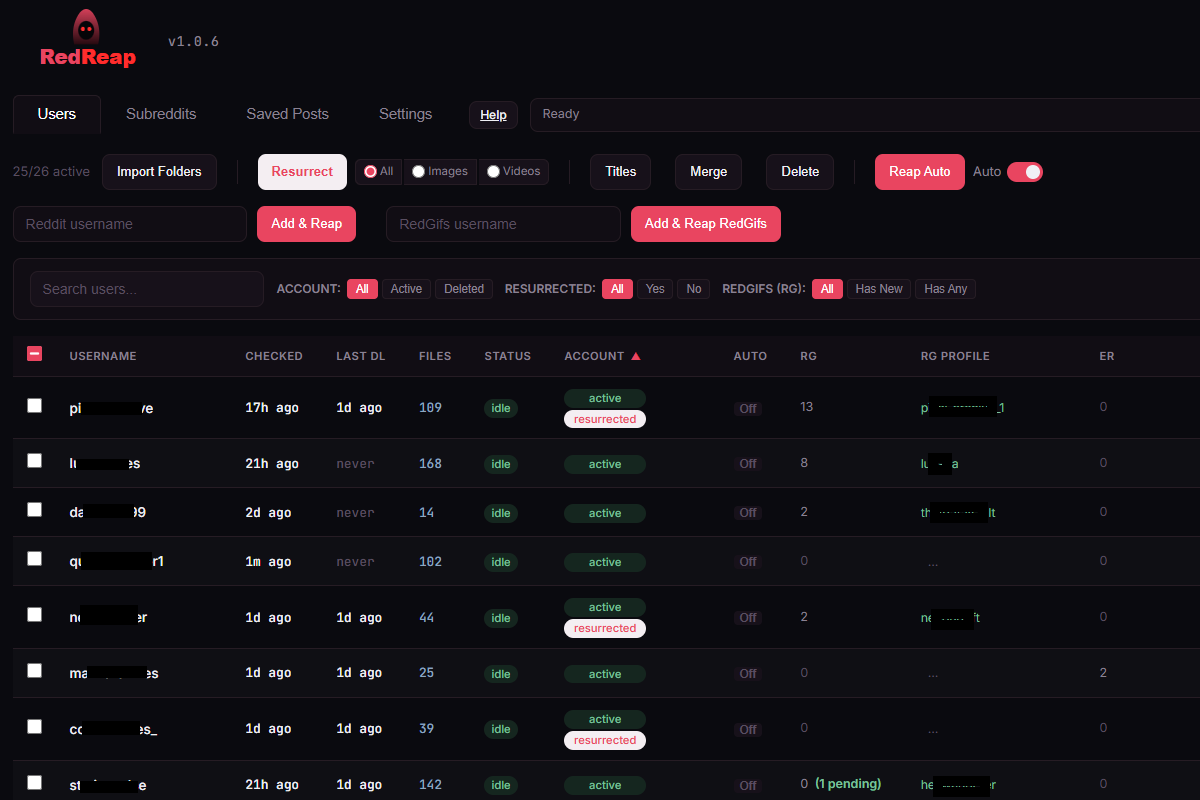Filter RedGifs by Has Any
Screen dimensions: 1200x800
tap(946, 289)
